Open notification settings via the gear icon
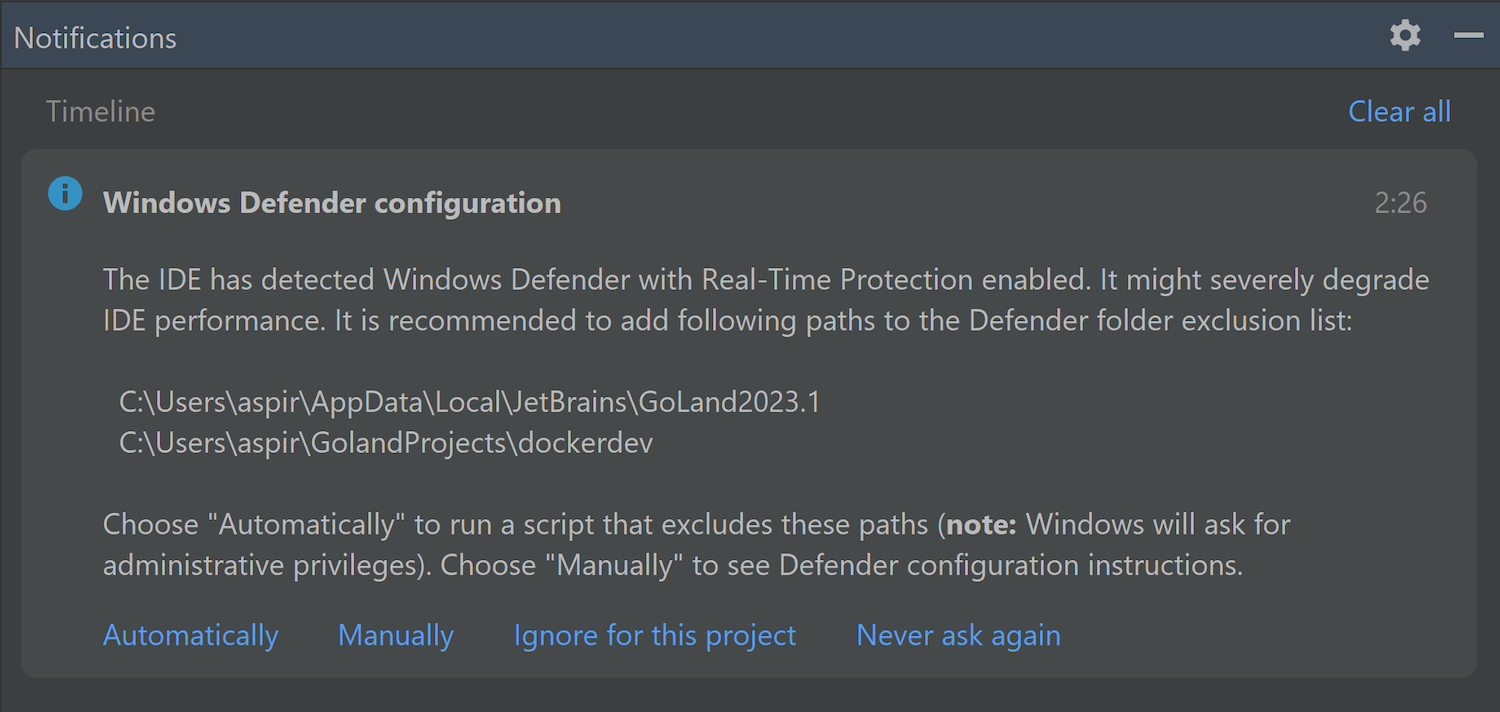This screenshot has height=712, width=1500. pos(1405,37)
